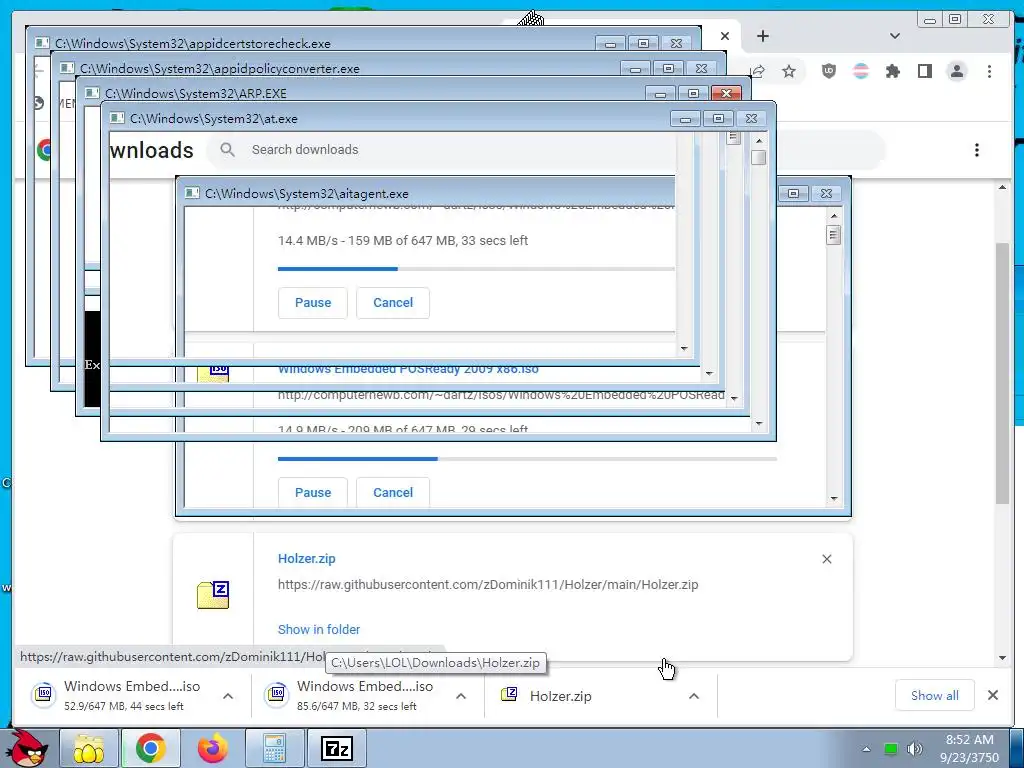This screenshot has height=768, width=1024.
Task: Open the share page icon in address bar
Action: 758,71
